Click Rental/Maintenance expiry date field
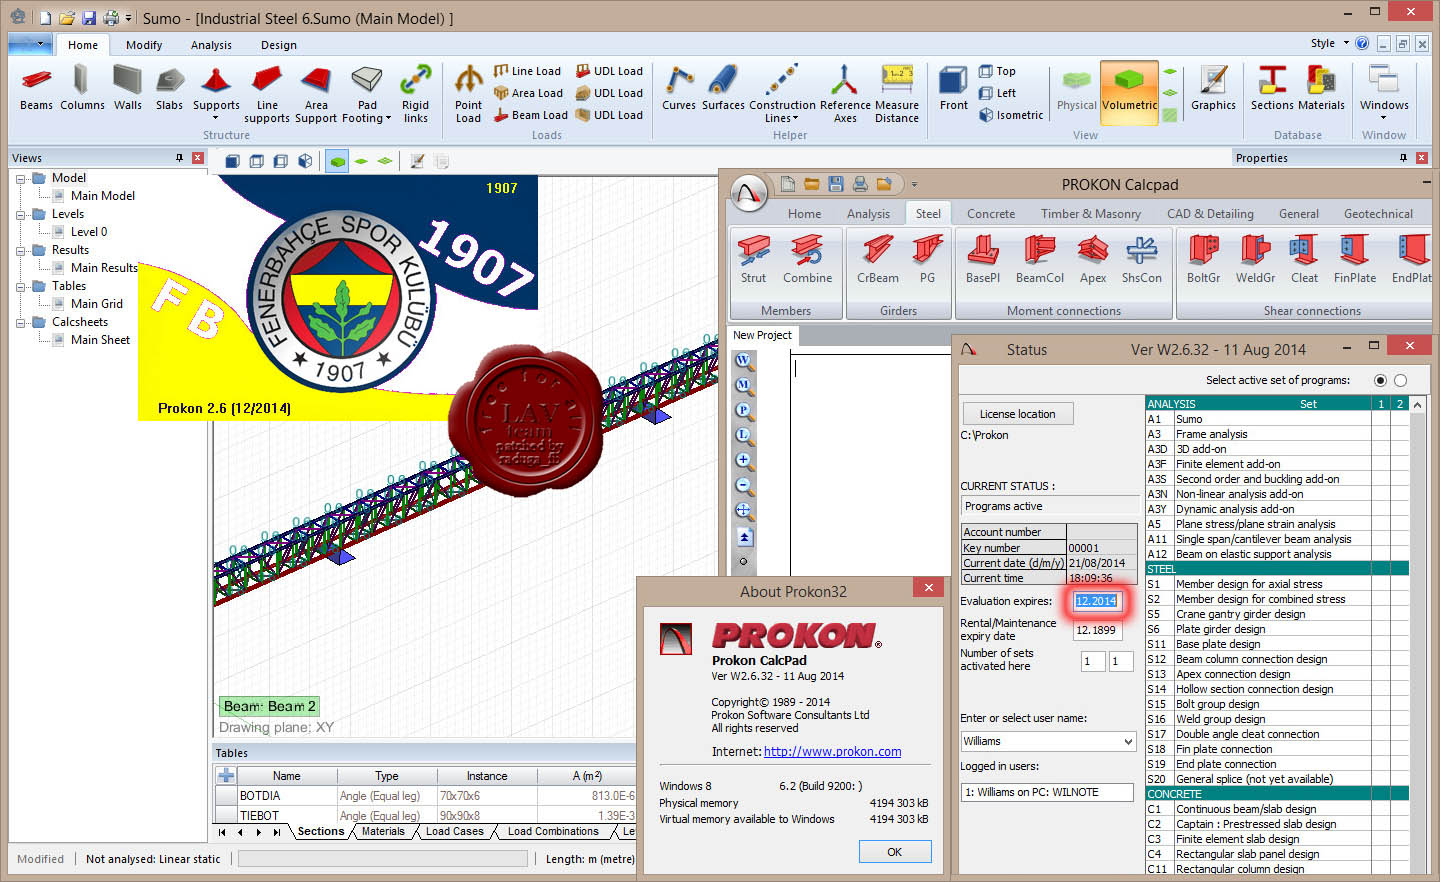Viewport: 1440px width, 882px height. coord(1097,630)
